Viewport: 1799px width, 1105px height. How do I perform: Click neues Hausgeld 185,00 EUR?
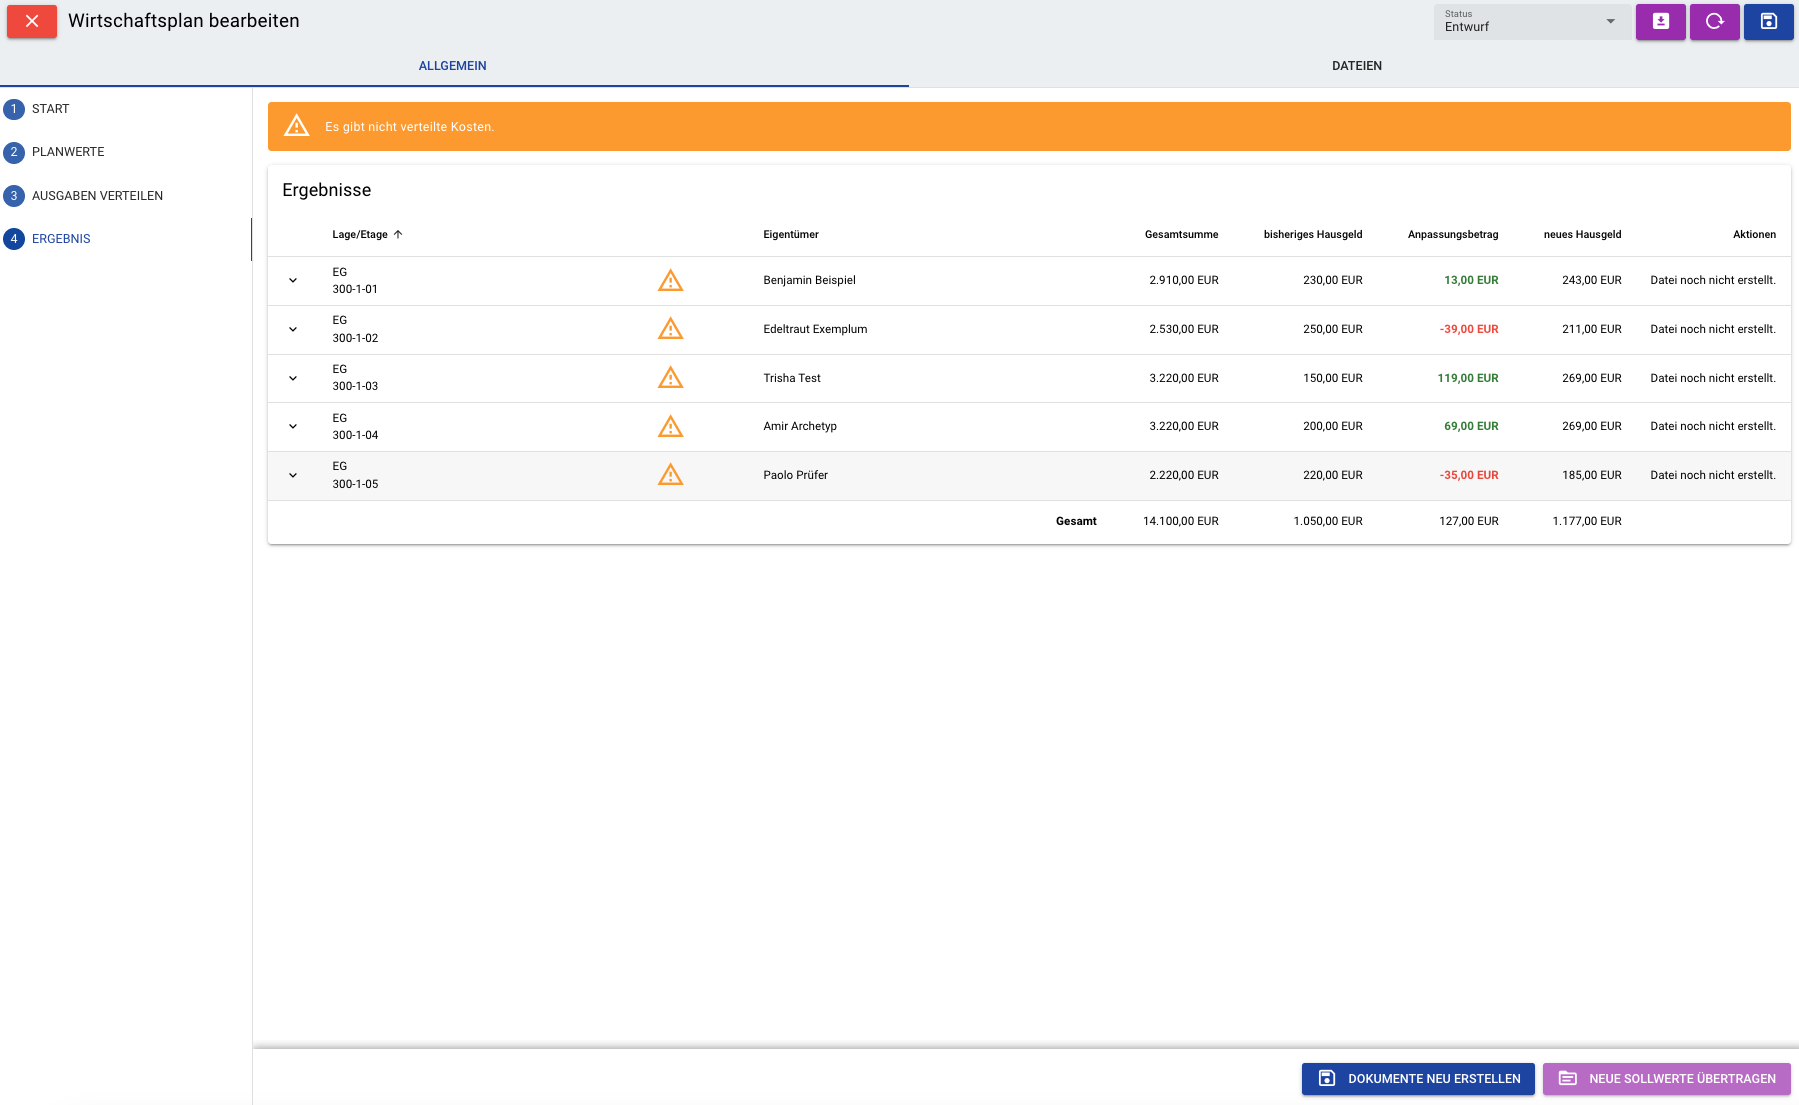pos(1592,476)
